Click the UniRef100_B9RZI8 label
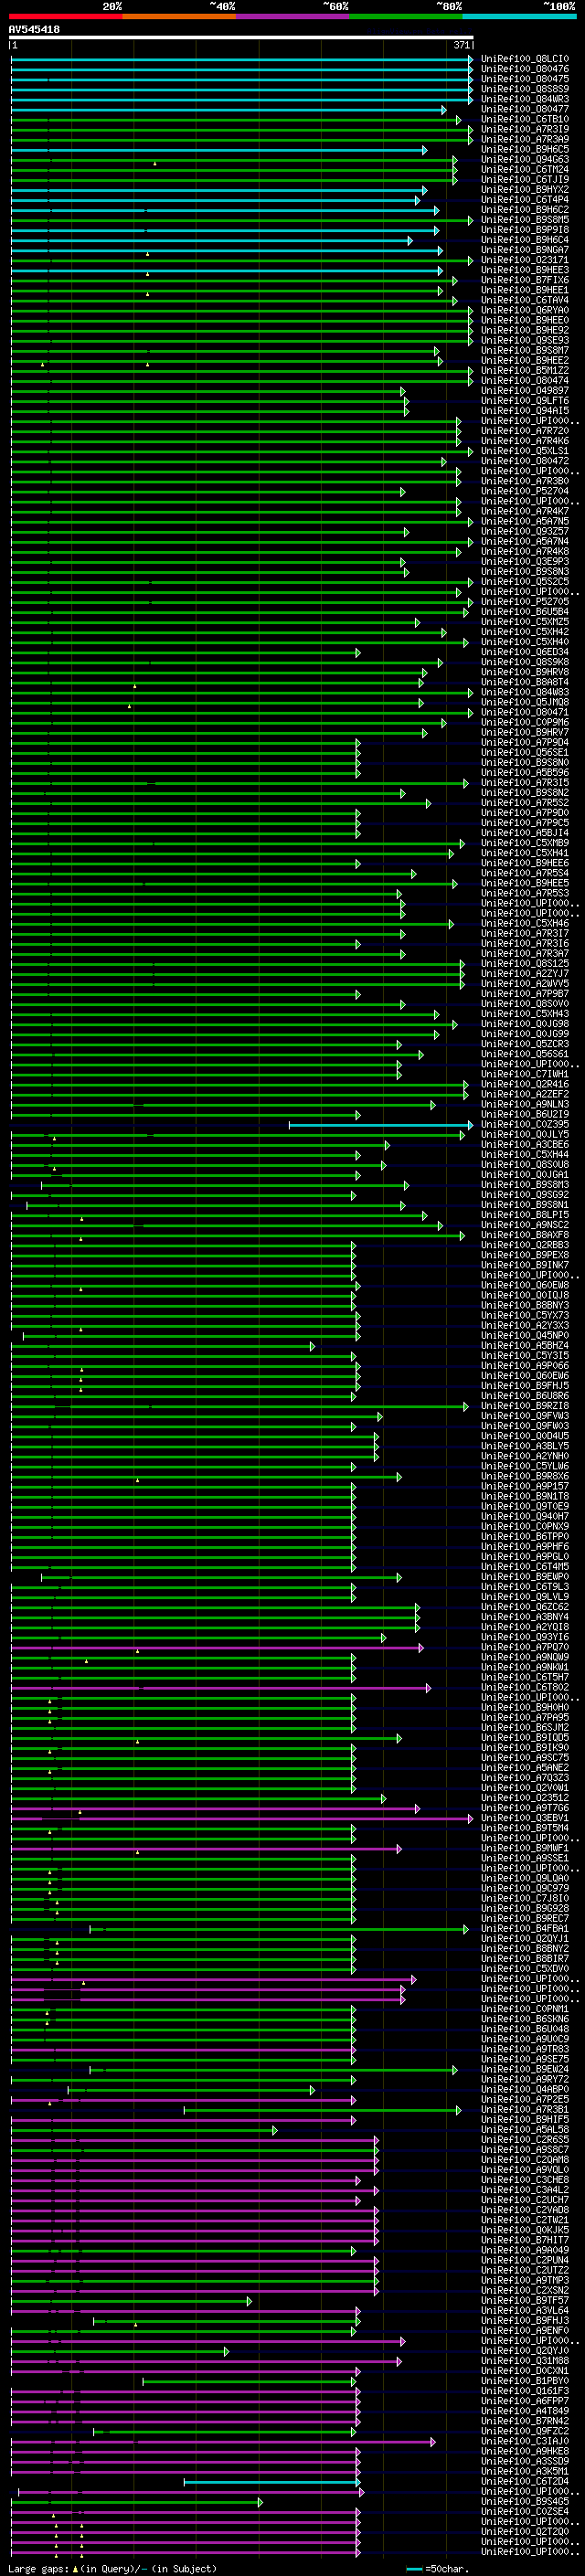Screen dimensions: 585x2576 pos(525,1406)
